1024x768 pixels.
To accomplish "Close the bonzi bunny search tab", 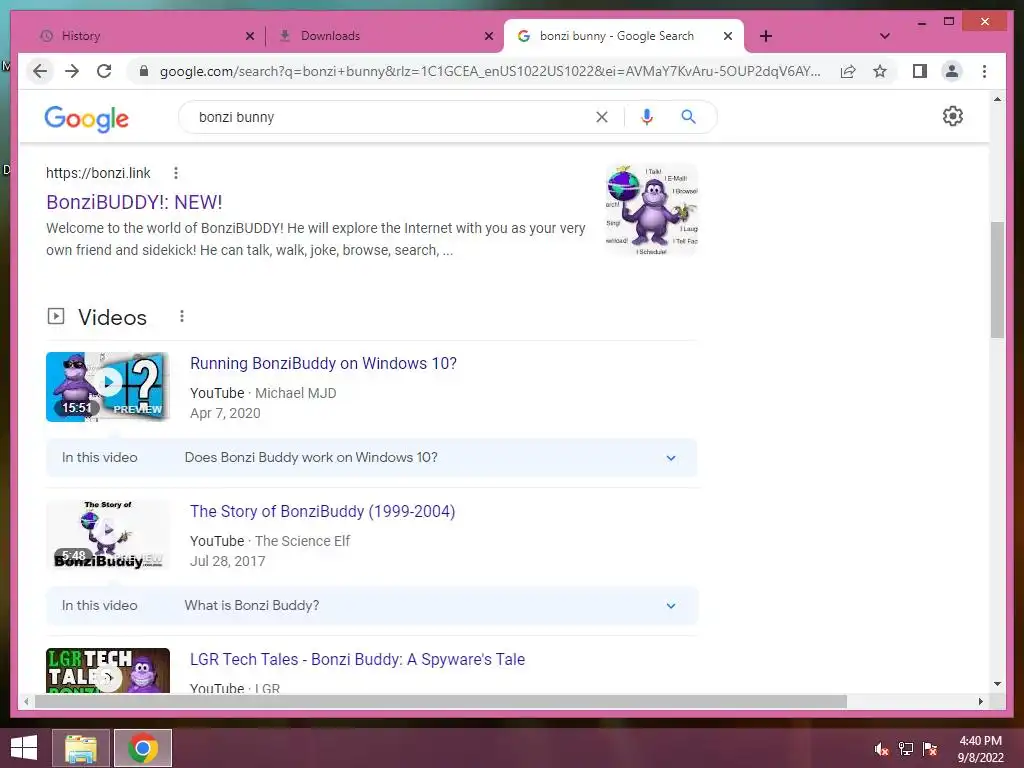I will coord(728,36).
